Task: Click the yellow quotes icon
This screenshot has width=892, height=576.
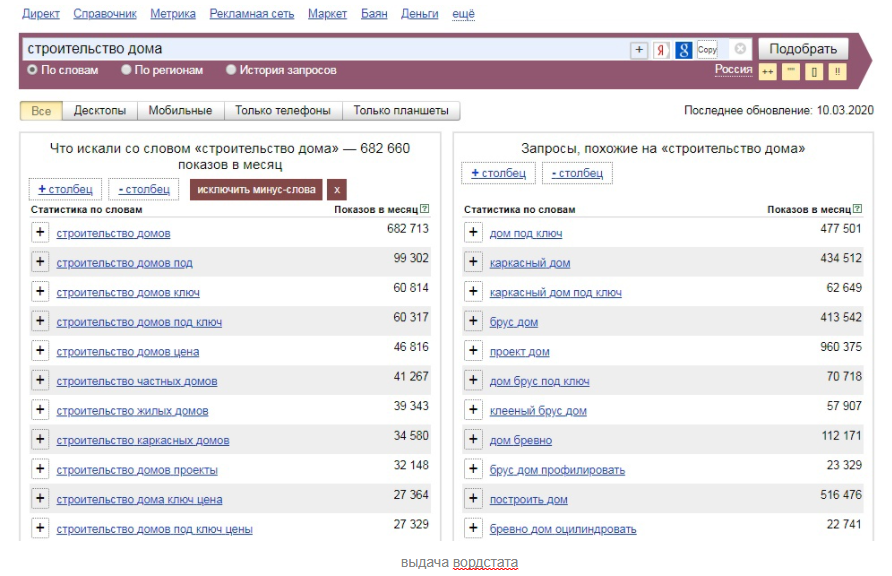Action: pos(791,72)
